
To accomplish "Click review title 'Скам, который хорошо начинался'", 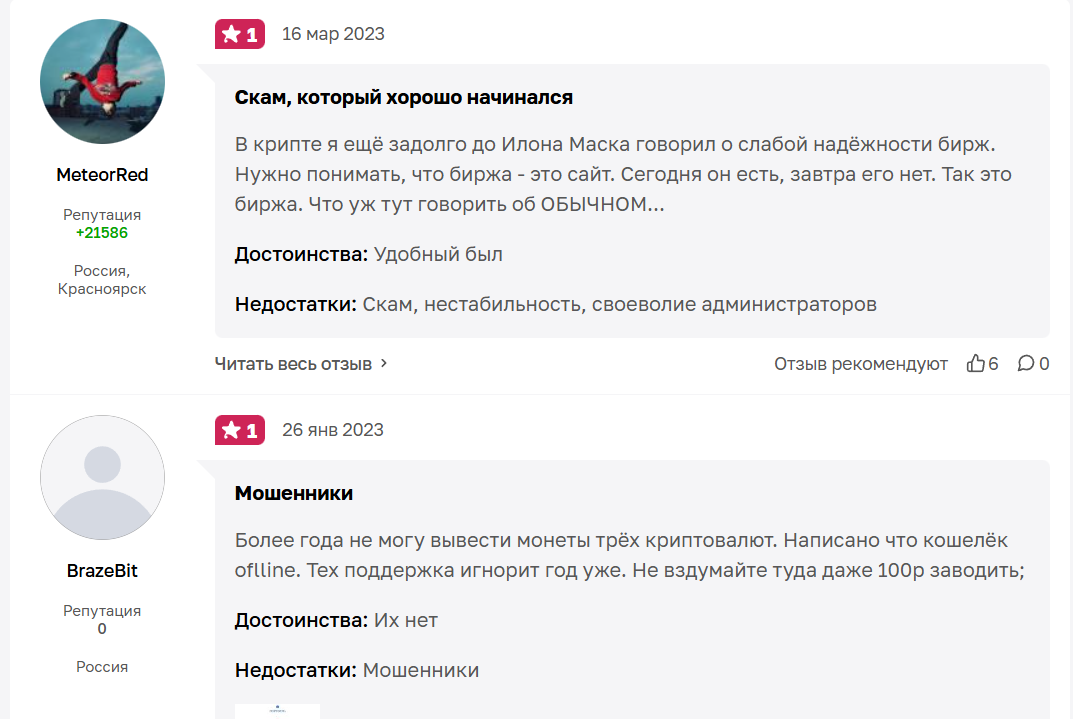I will click(x=404, y=98).
